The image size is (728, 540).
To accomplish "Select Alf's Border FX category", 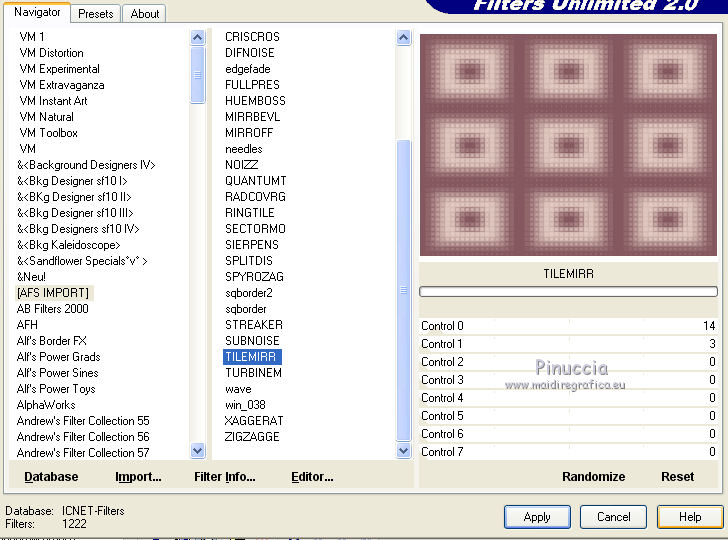I will (52, 341).
